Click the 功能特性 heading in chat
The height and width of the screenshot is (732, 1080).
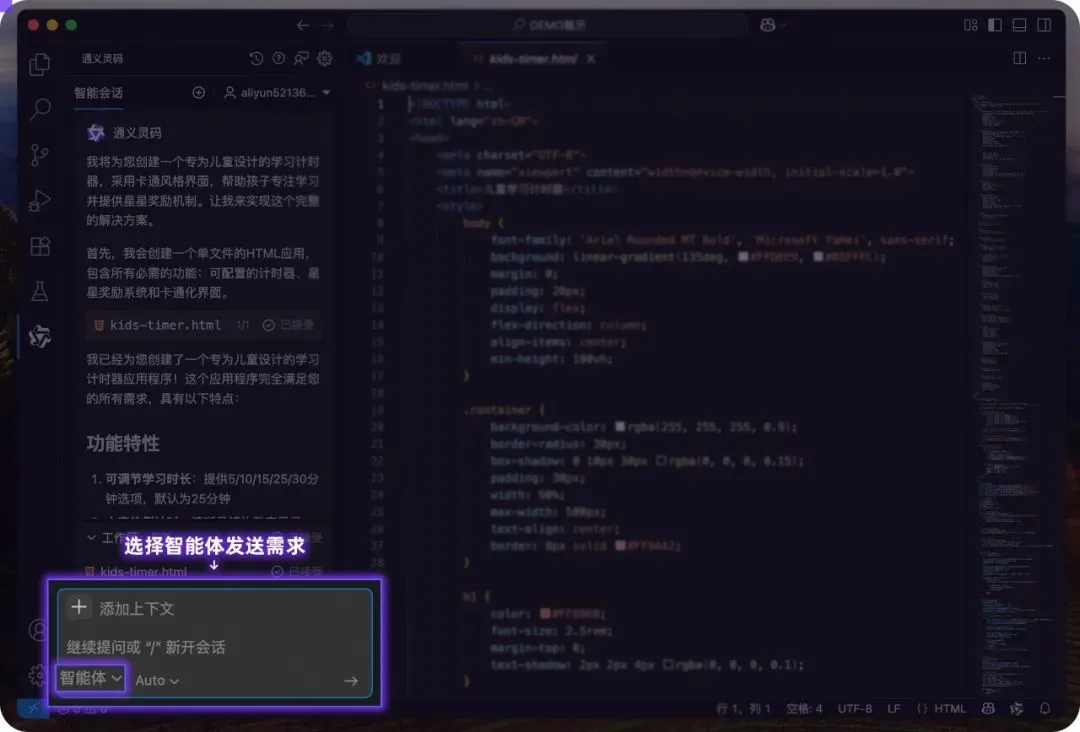click(x=123, y=443)
